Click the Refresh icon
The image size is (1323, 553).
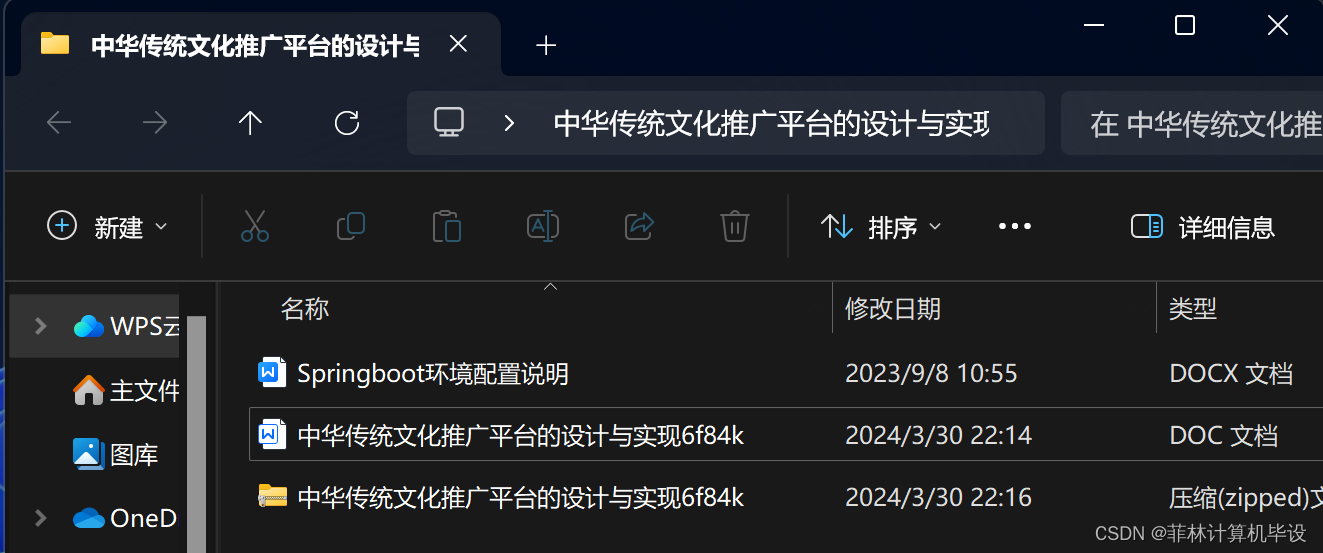347,123
